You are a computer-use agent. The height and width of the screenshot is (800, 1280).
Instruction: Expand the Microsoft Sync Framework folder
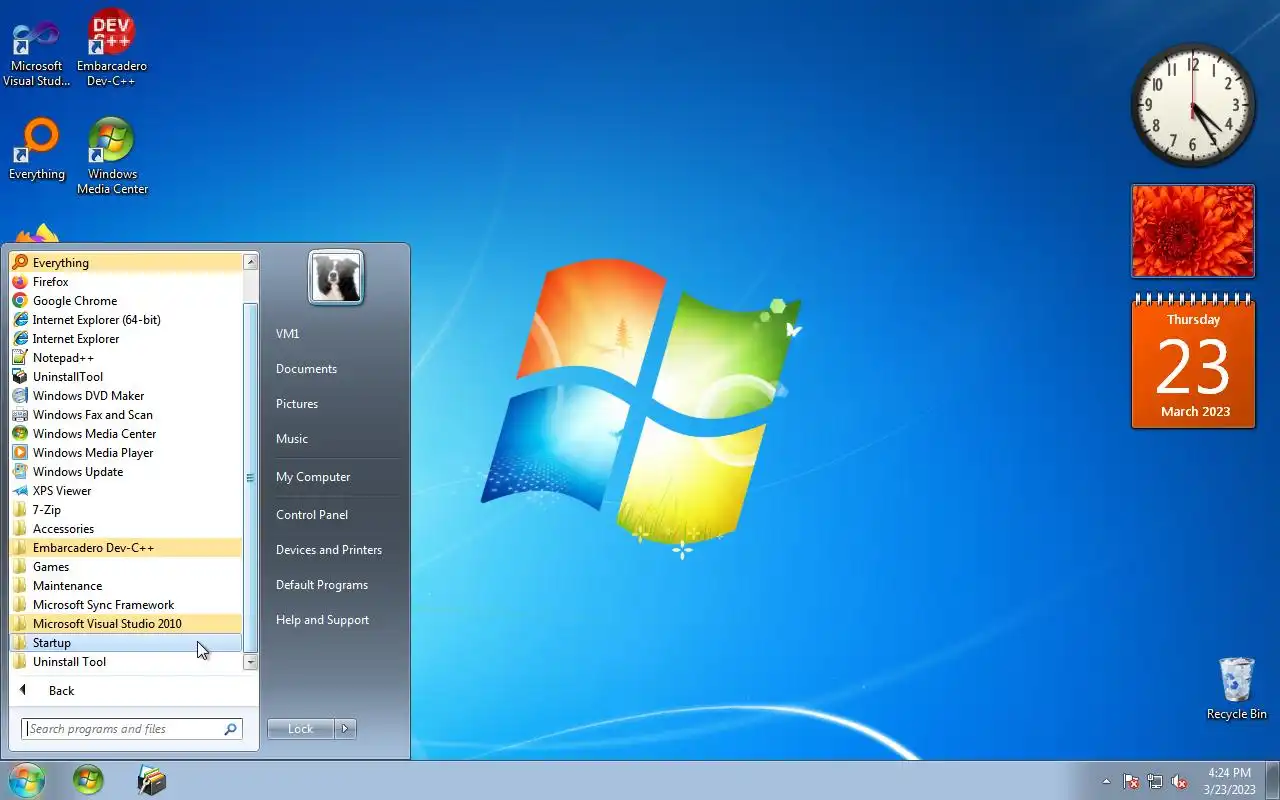click(126, 605)
